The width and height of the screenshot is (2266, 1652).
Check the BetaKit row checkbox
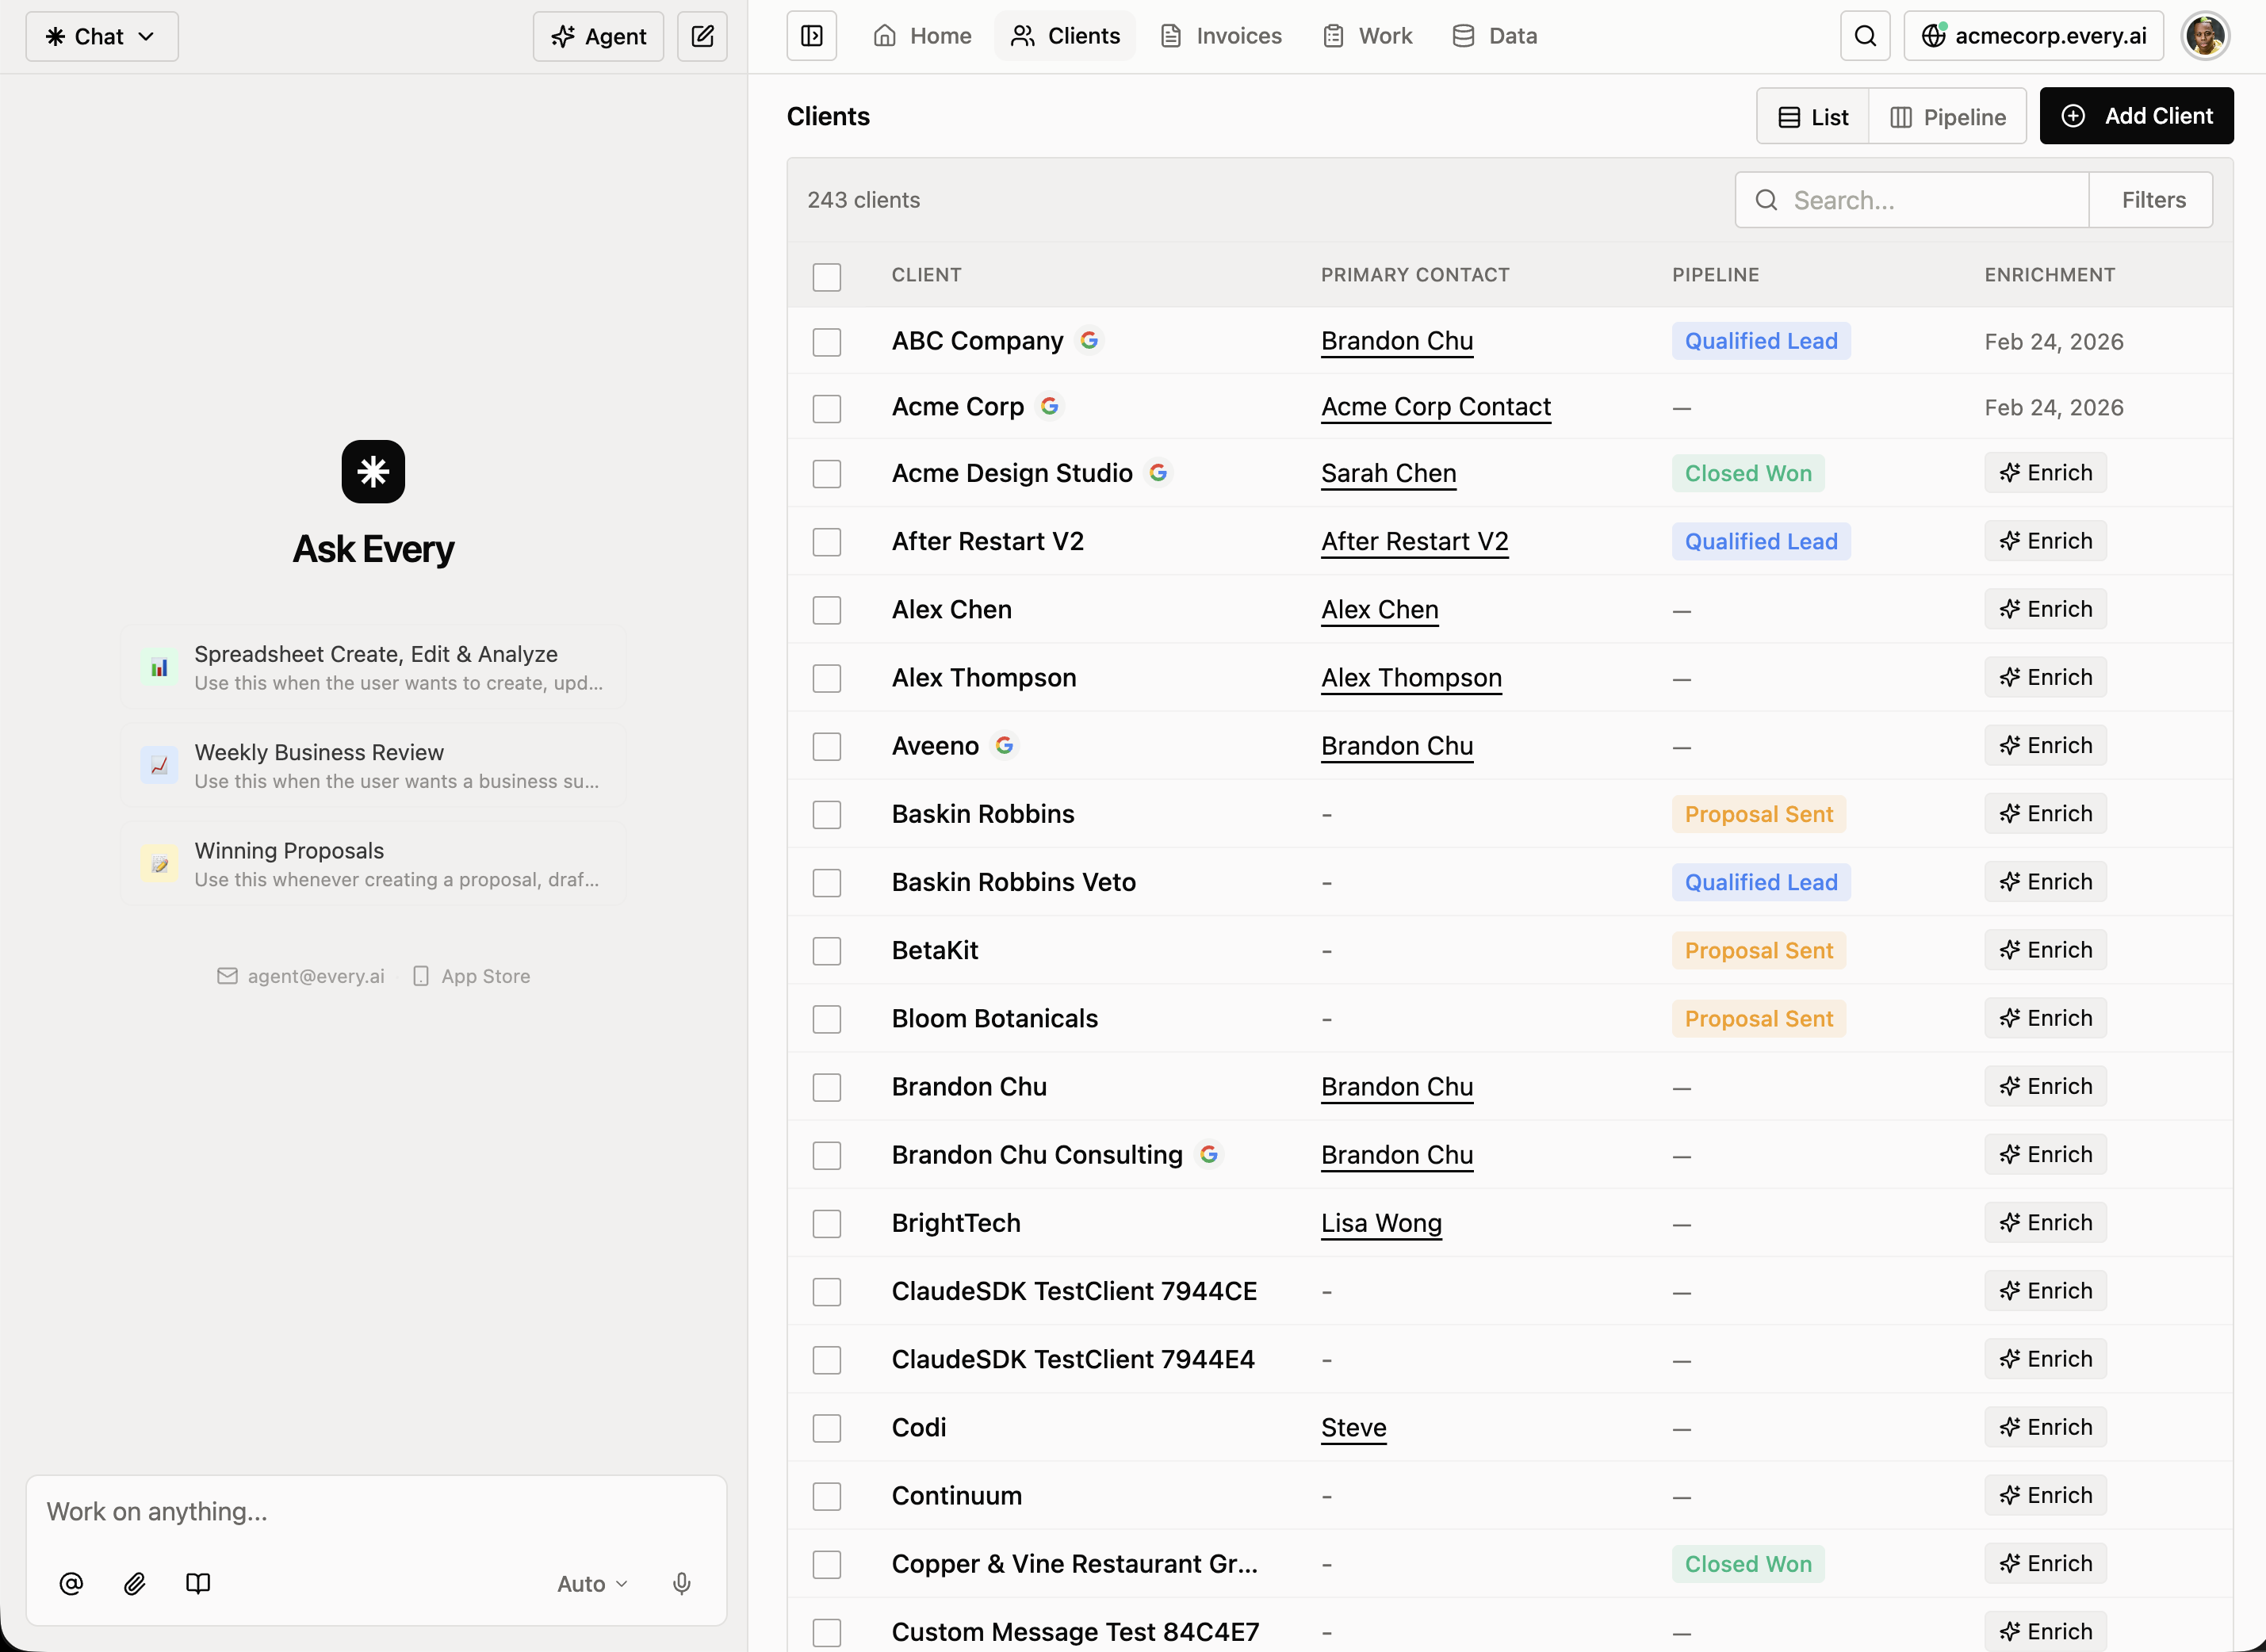click(827, 951)
